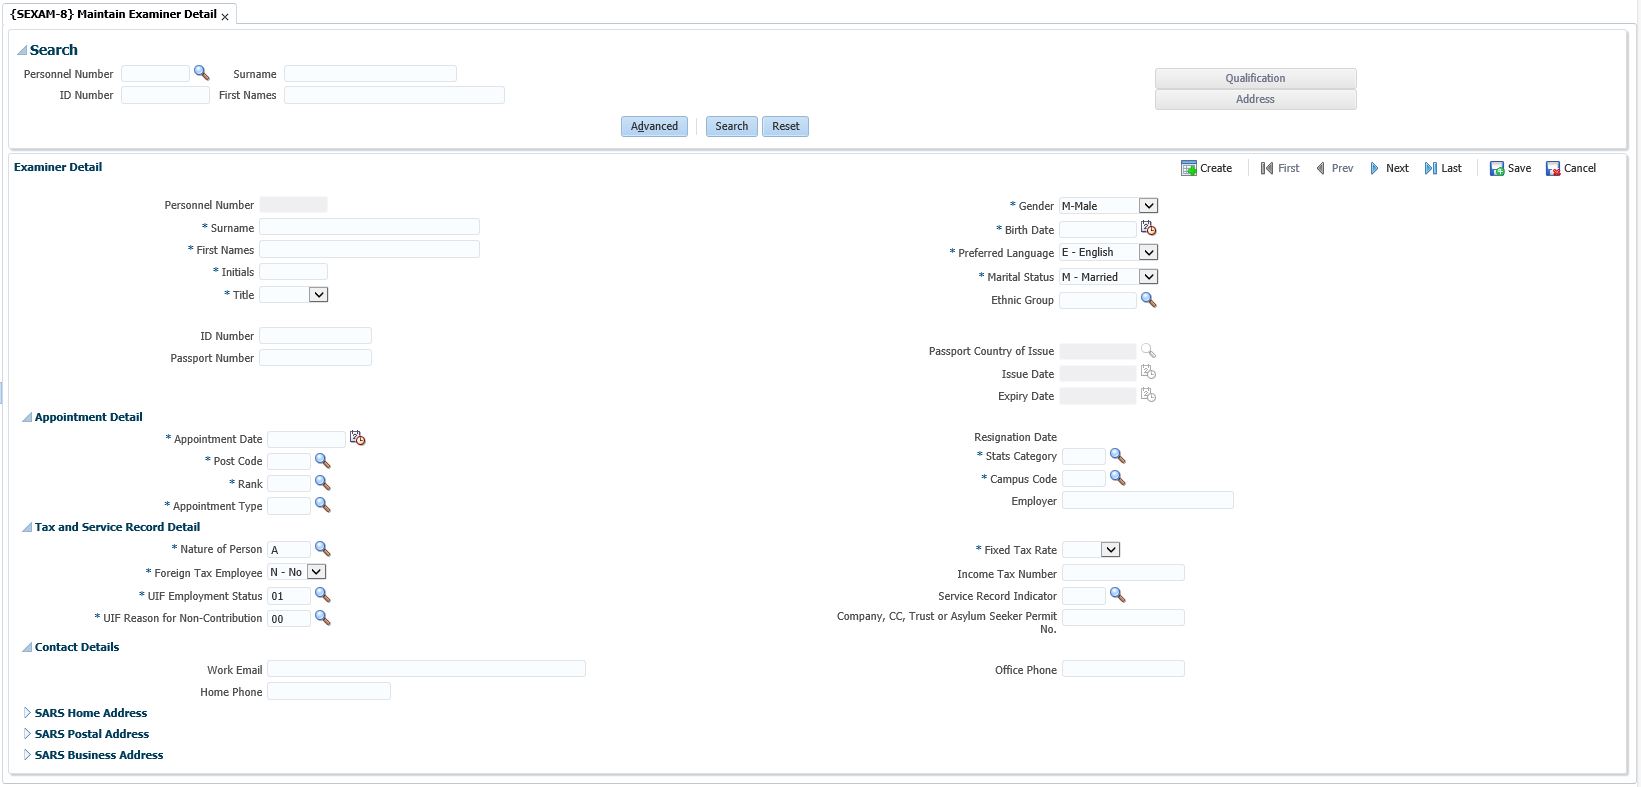Click the Personnel Number search magnifier icon
This screenshot has width=1641, height=787.
click(201, 73)
